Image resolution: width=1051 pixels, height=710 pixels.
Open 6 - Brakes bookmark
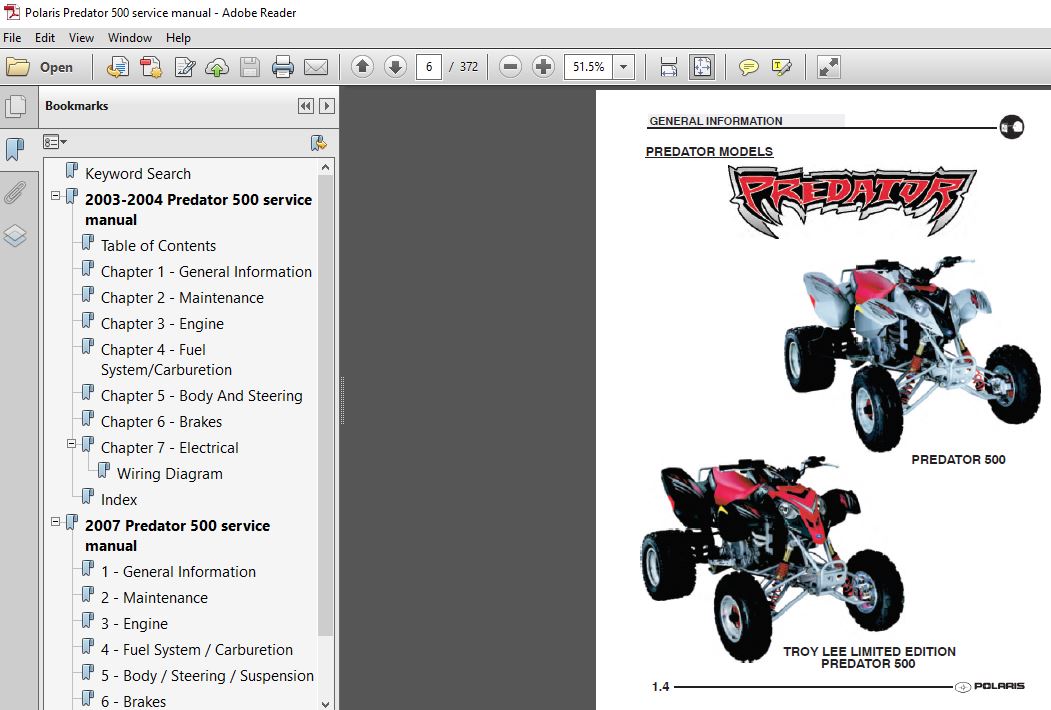click(133, 701)
